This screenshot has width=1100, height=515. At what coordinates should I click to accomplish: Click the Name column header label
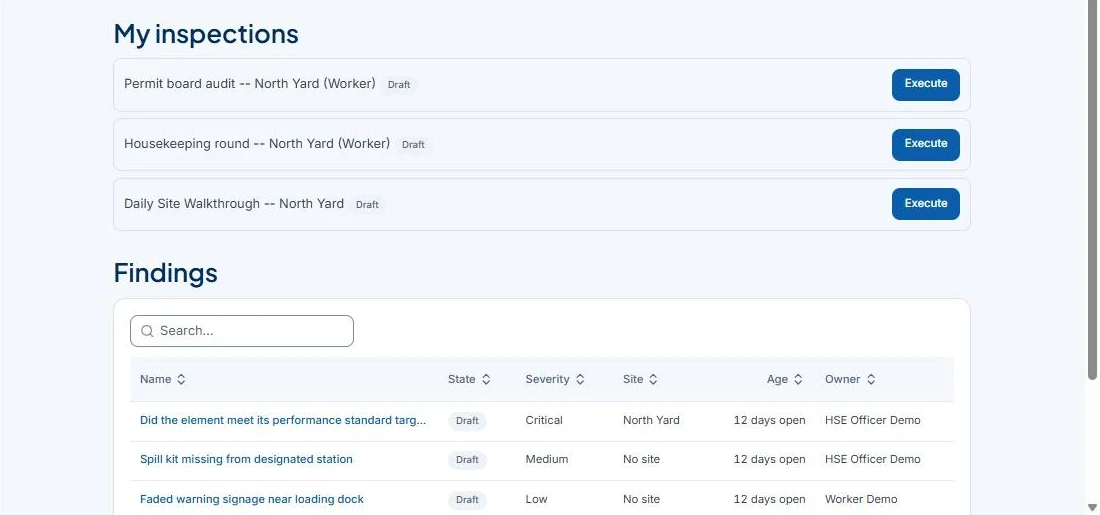pos(155,379)
